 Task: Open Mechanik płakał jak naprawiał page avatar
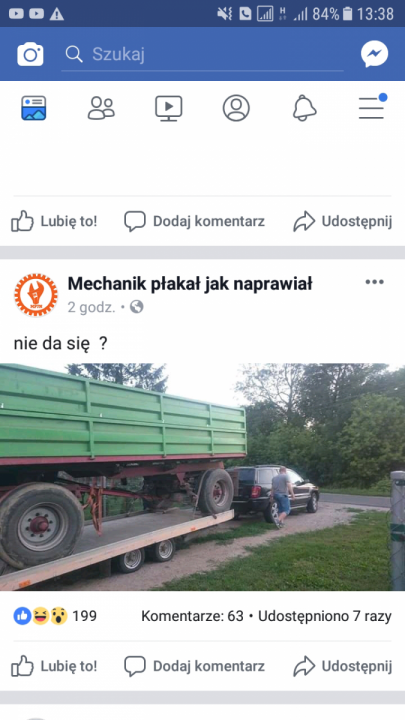point(36,295)
